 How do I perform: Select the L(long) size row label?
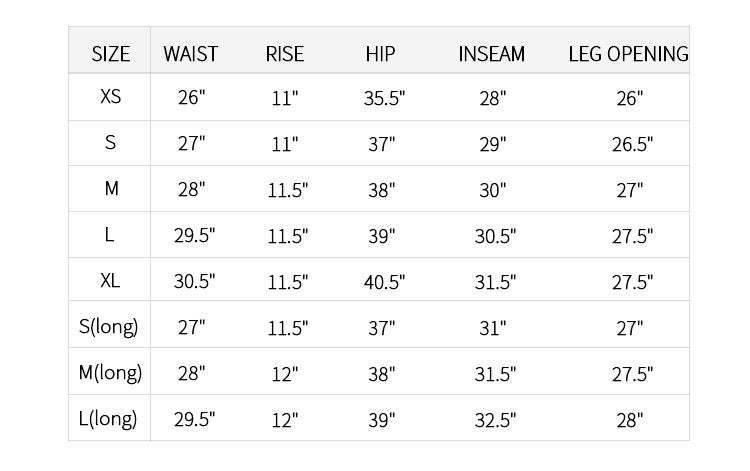(110, 420)
